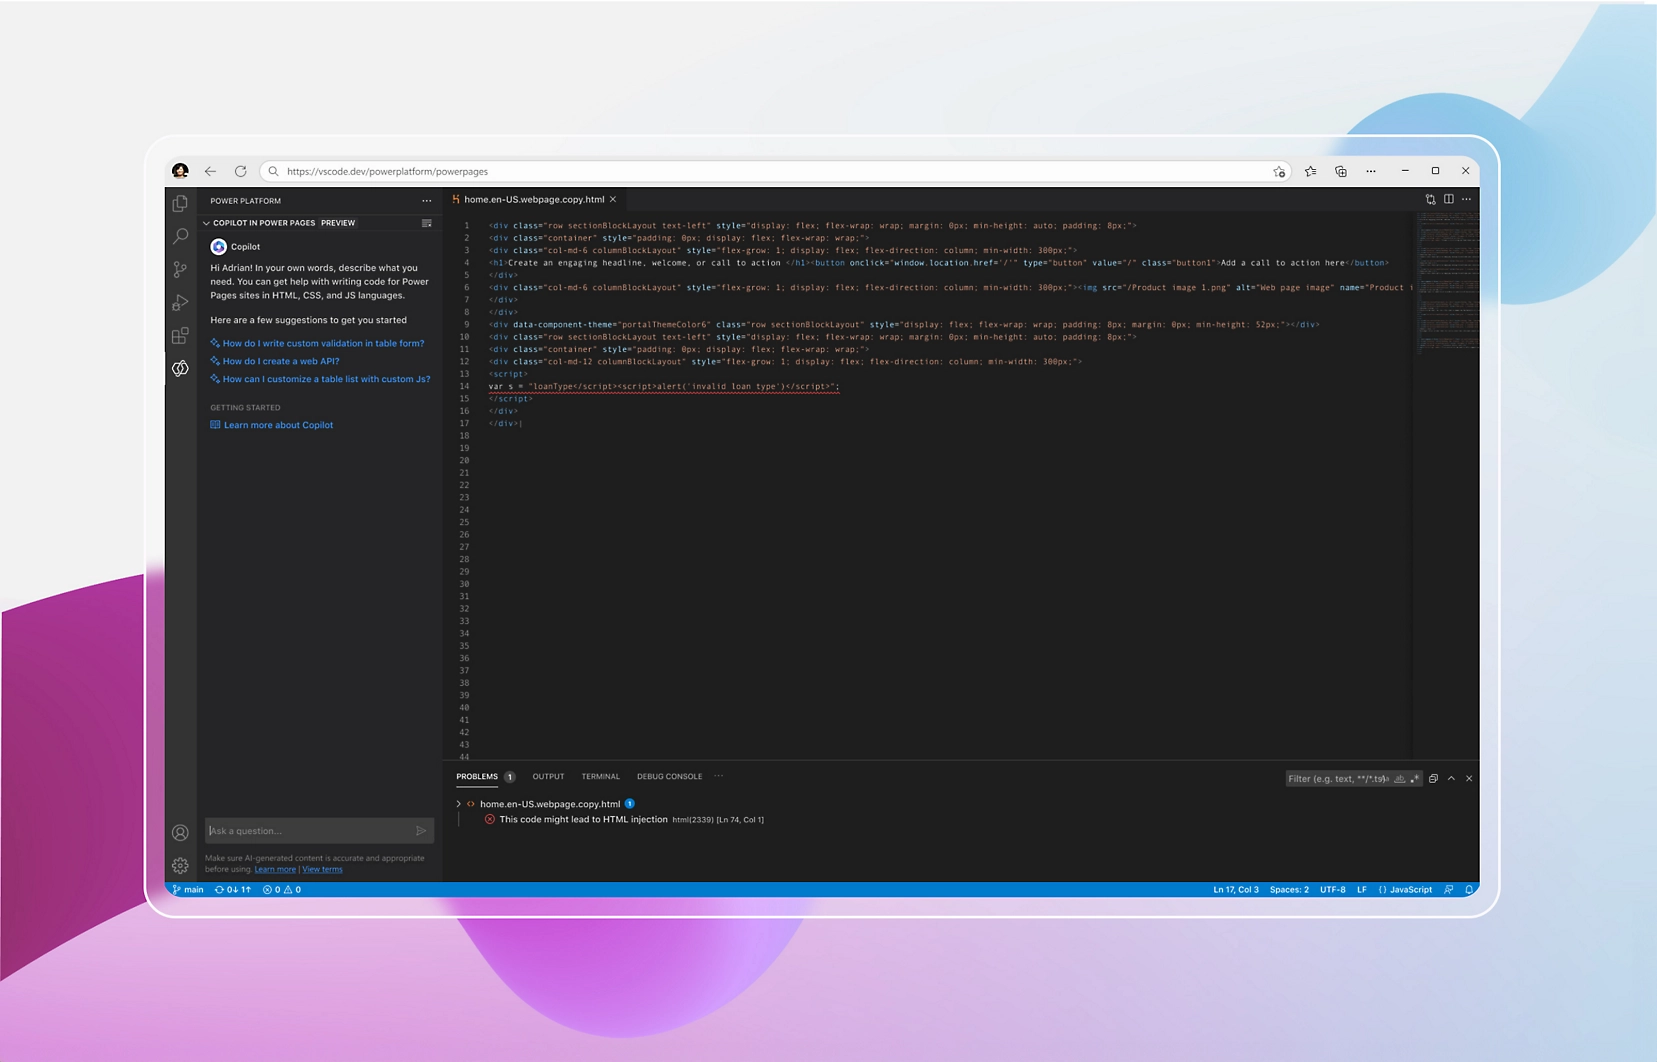Viewport: 1657px width, 1062px height.
Task: Select home.en-US.webpage.copy.html editor tab
Action: pyautogui.click(x=534, y=199)
